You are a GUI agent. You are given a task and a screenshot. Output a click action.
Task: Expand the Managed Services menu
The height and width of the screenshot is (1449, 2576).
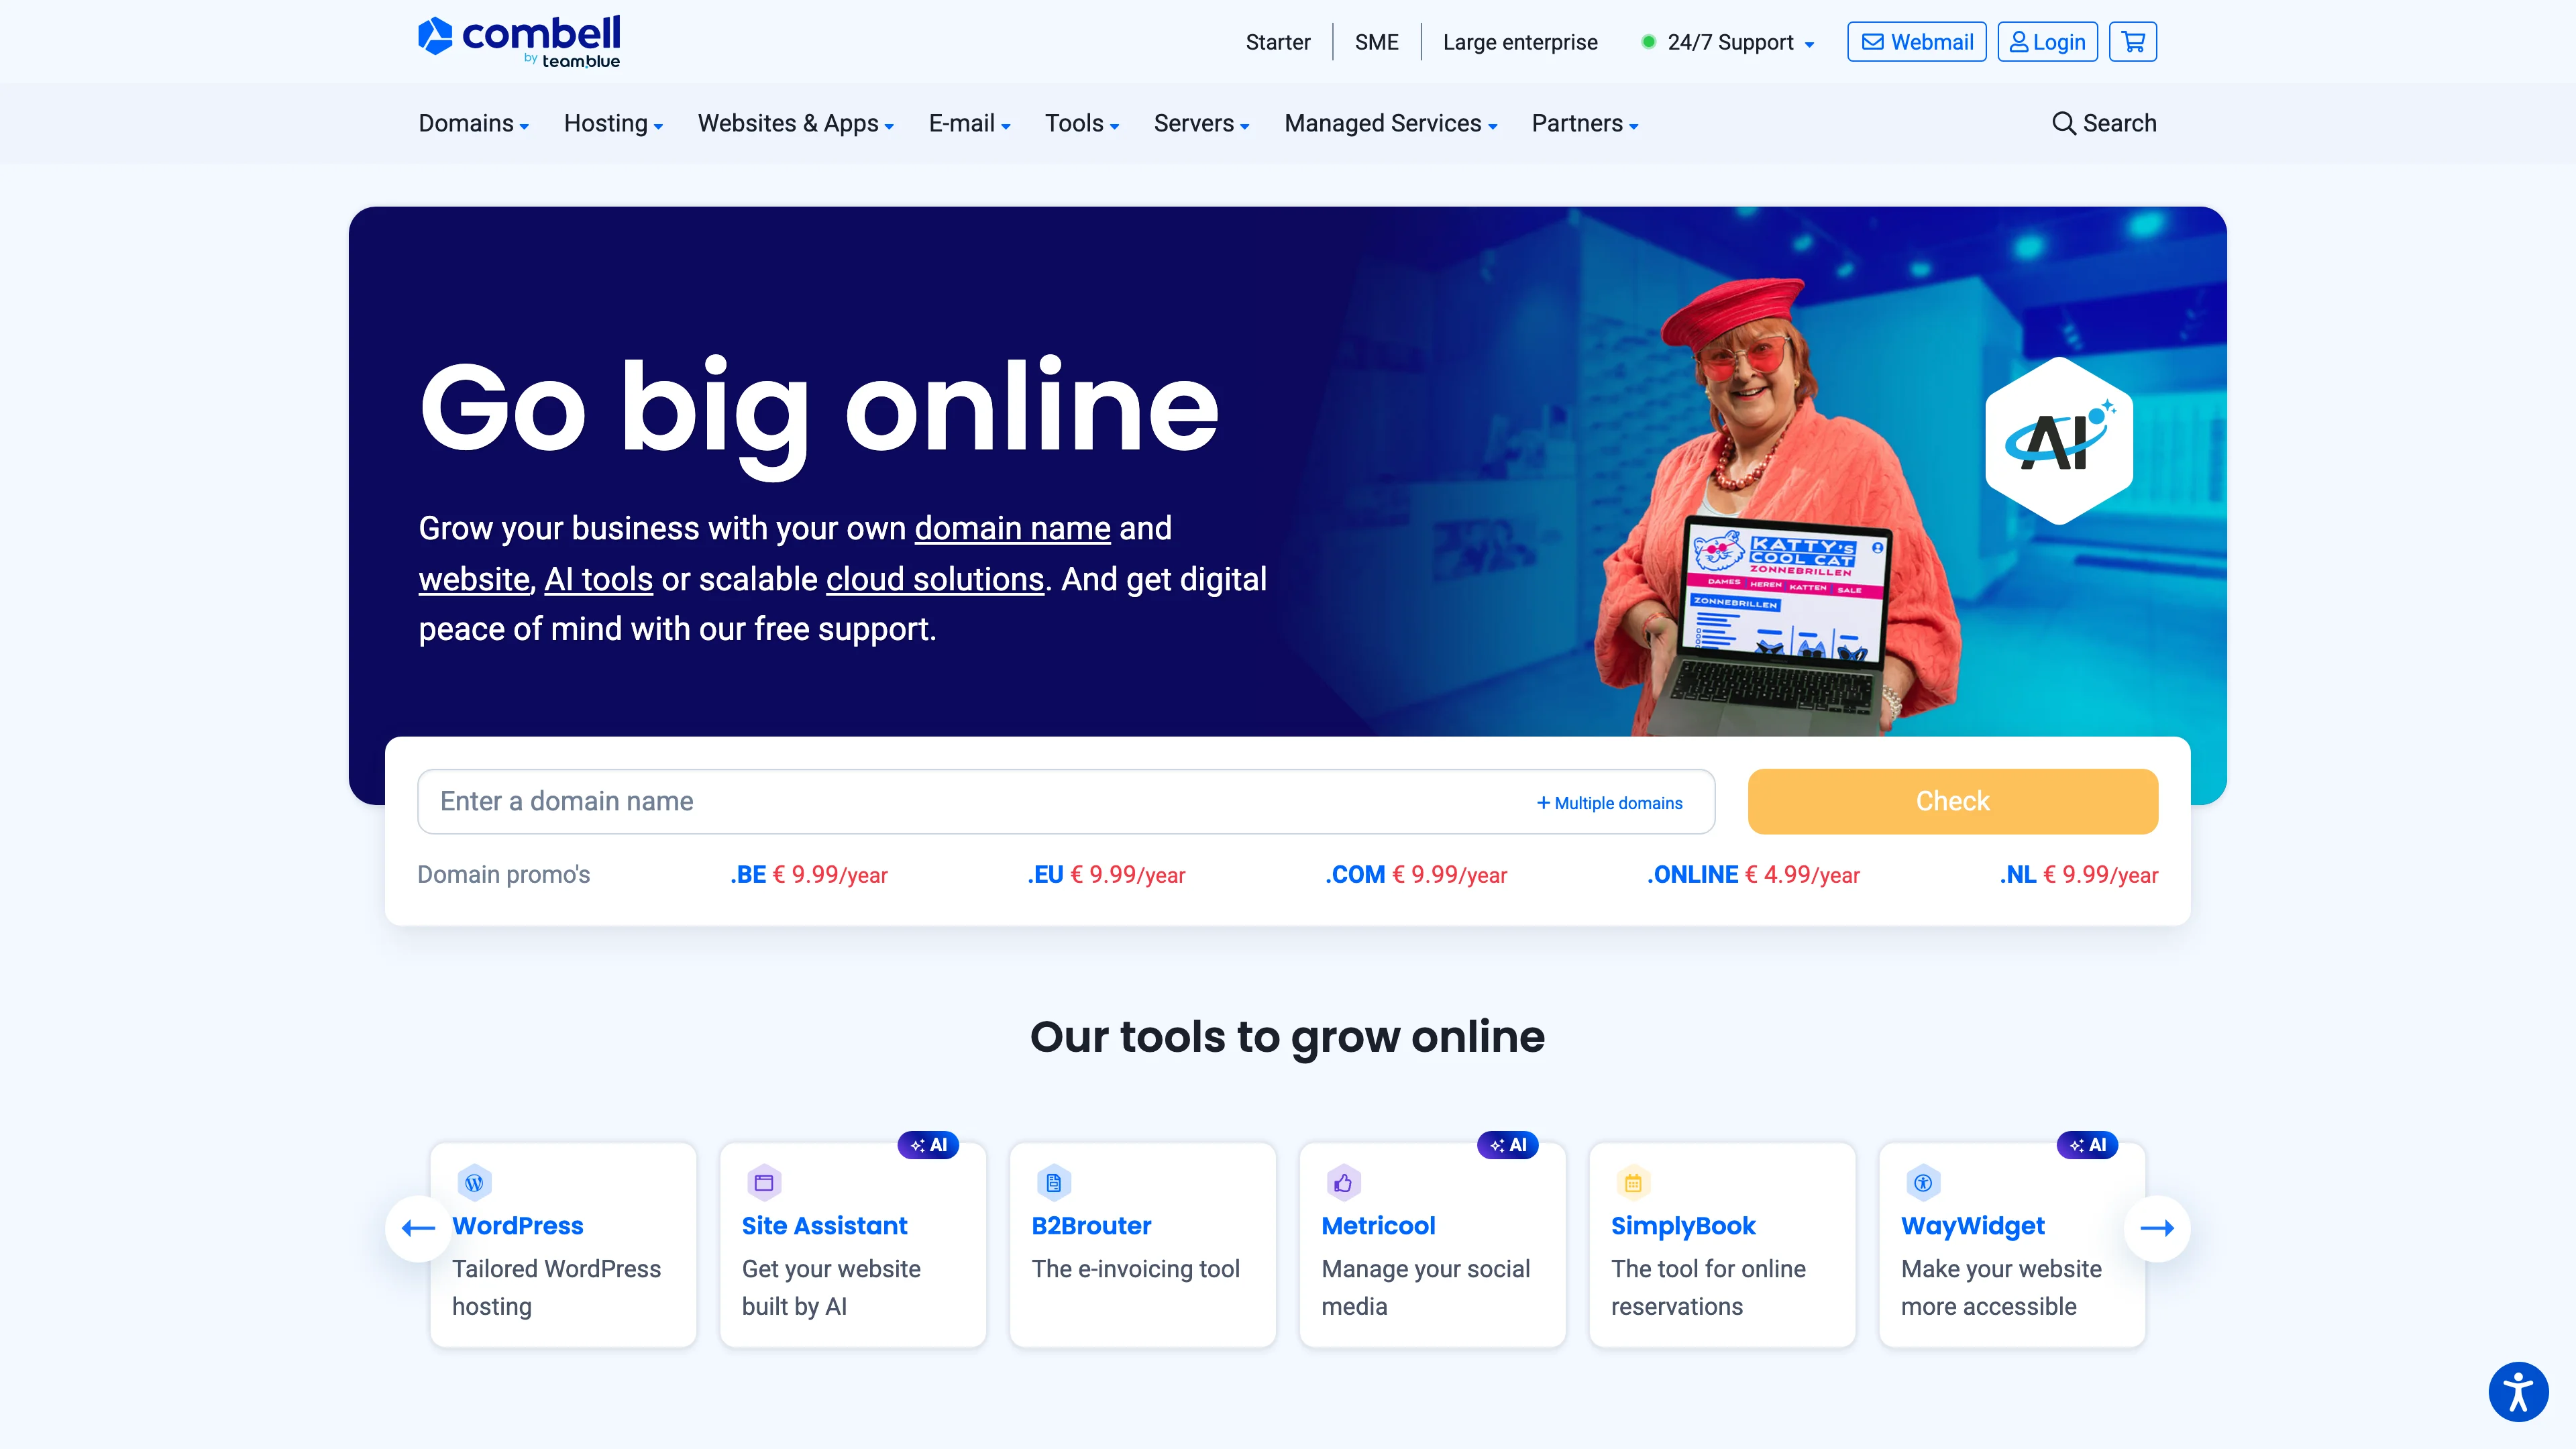pyautogui.click(x=1391, y=123)
